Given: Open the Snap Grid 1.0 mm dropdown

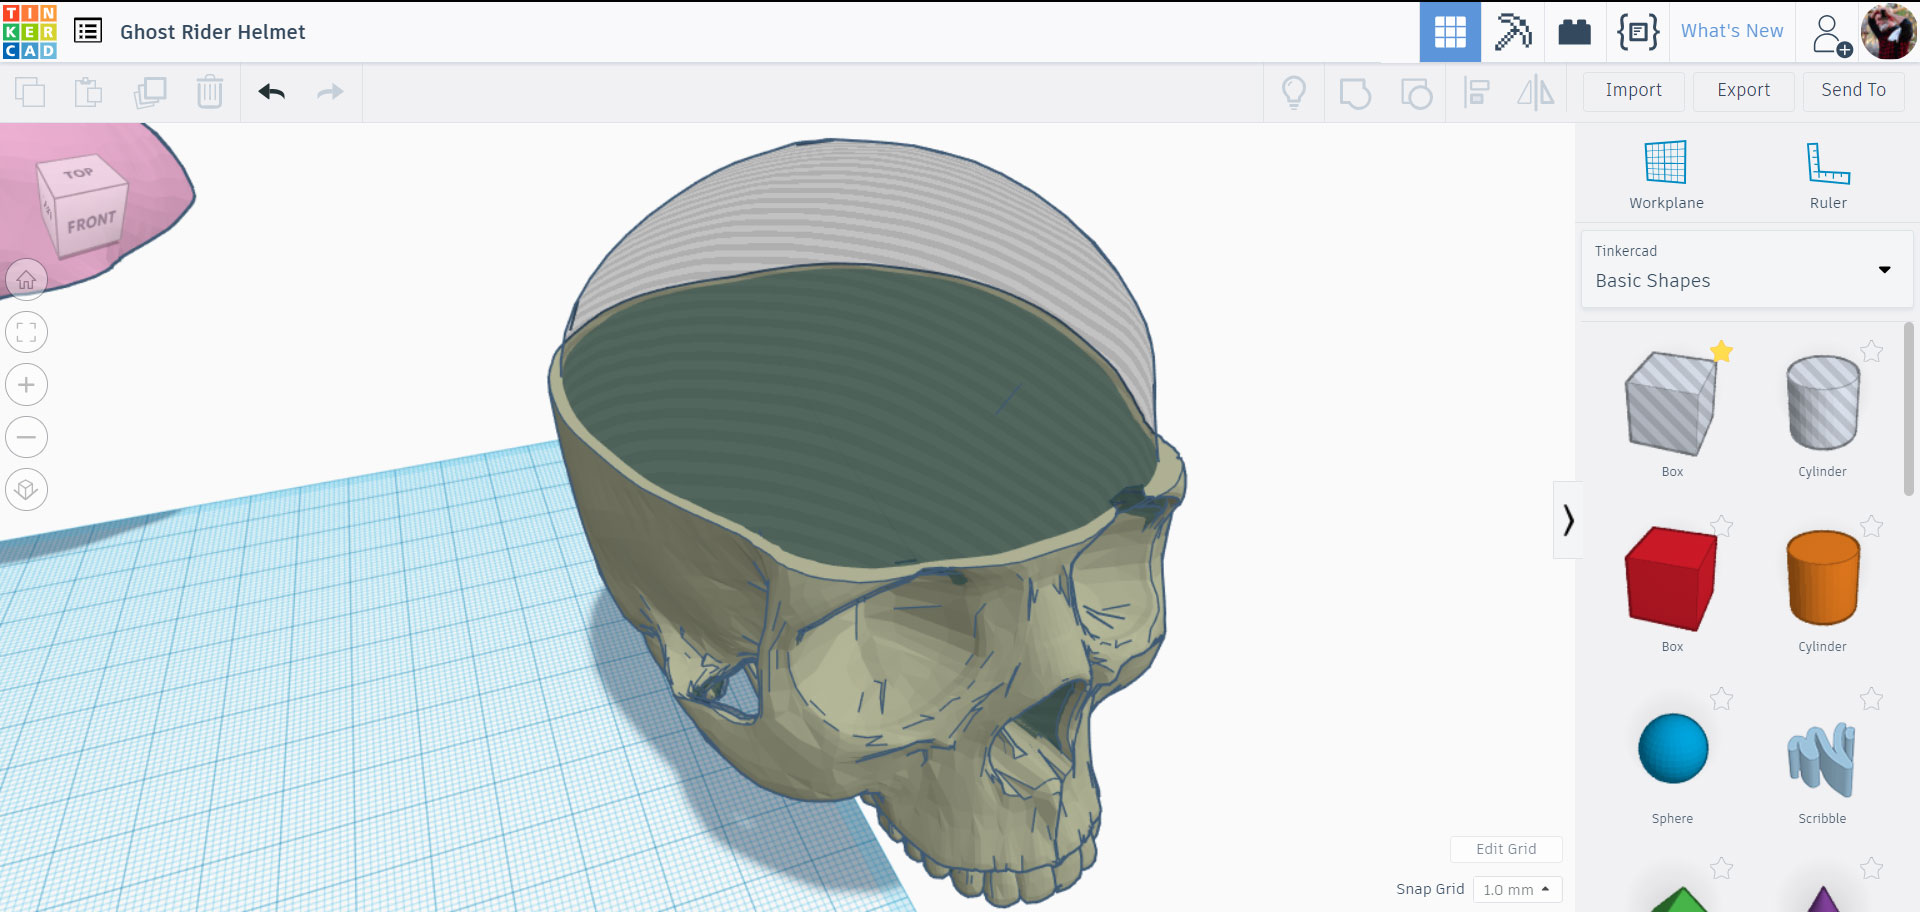Looking at the screenshot, I should pyautogui.click(x=1517, y=889).
